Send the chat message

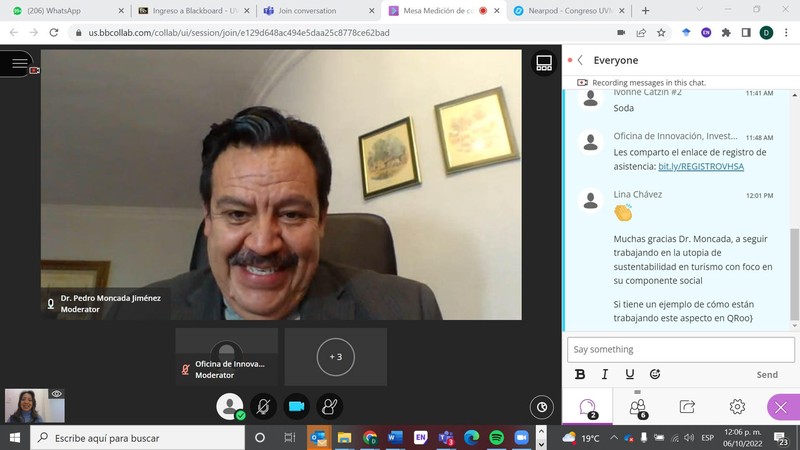pyautogui.click(x=767, y=374)
